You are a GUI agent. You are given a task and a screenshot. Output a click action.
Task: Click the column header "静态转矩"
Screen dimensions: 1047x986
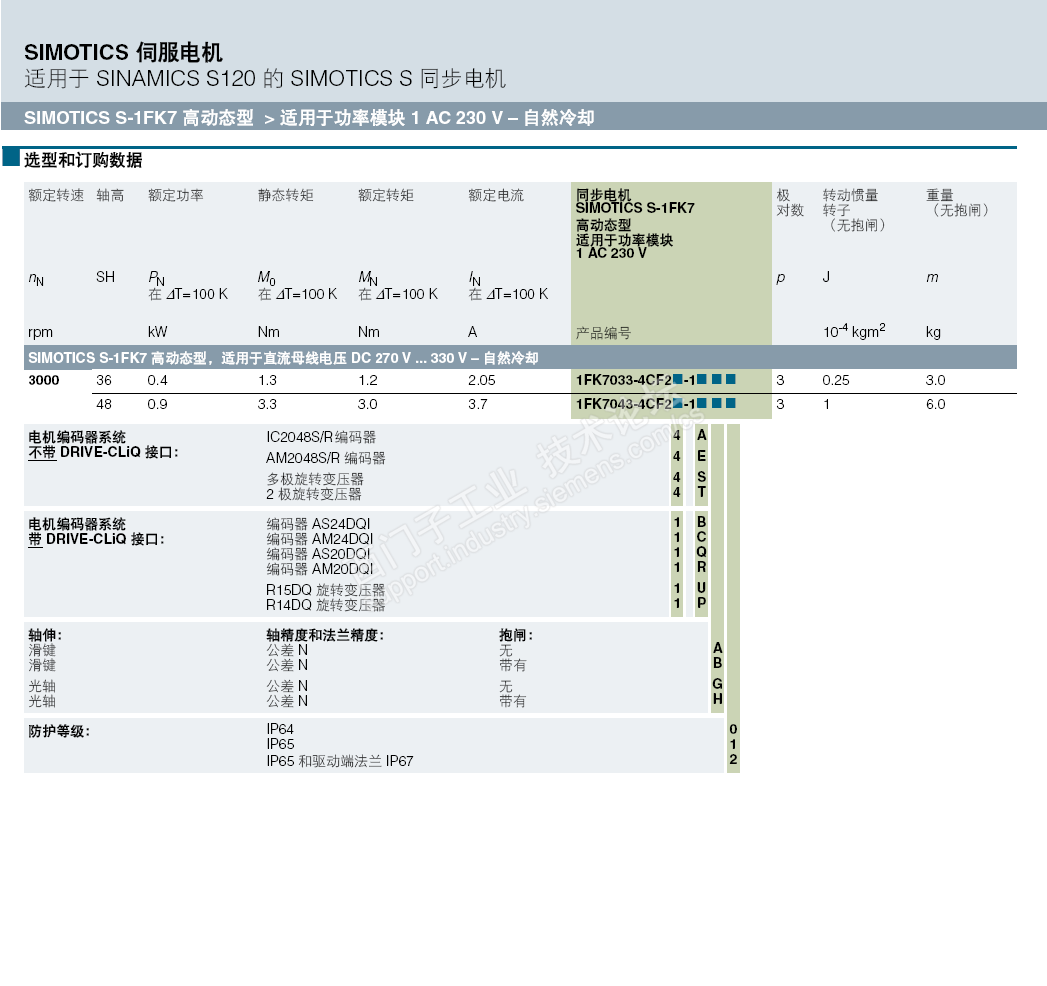(x=286, y=195)
